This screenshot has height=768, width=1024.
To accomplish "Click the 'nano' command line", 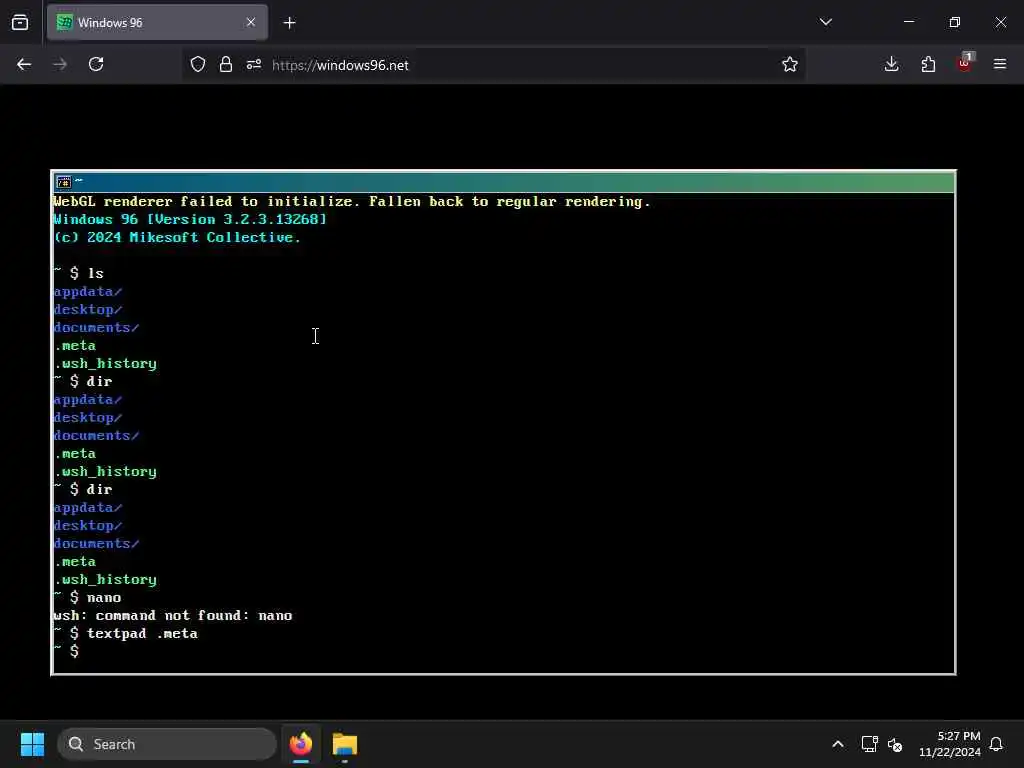I will coord(87,598).
